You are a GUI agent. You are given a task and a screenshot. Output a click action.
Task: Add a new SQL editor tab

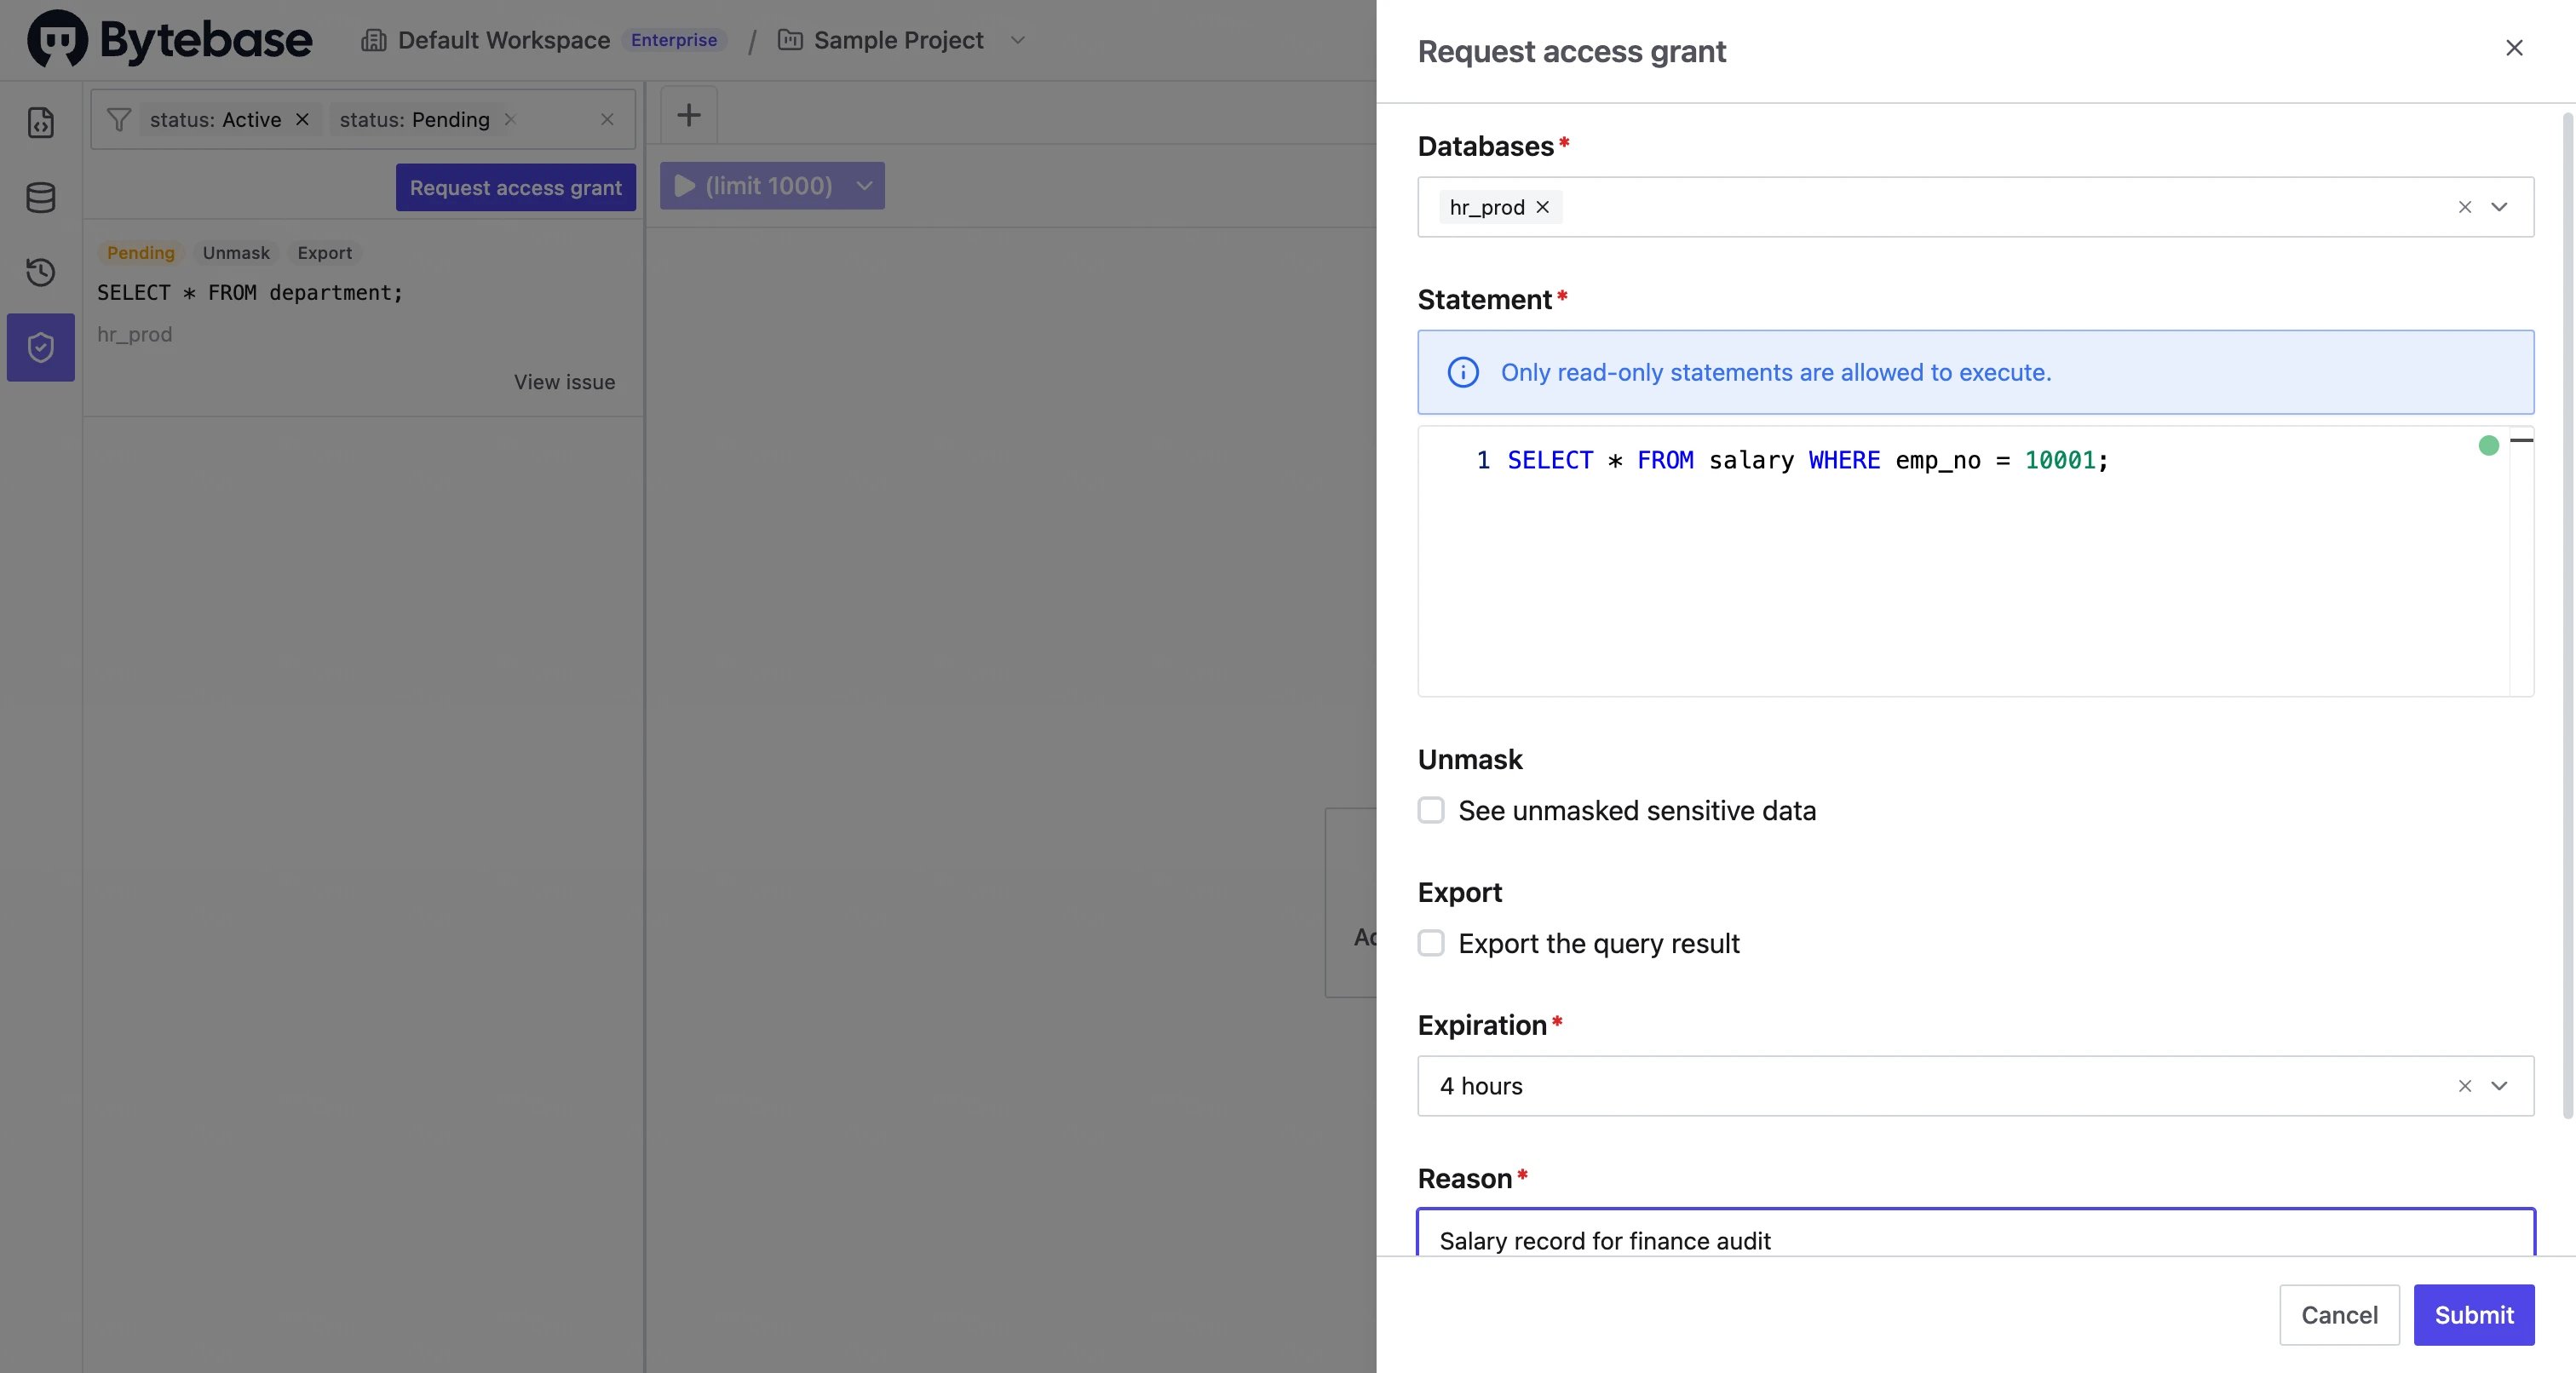pos(689,115)
